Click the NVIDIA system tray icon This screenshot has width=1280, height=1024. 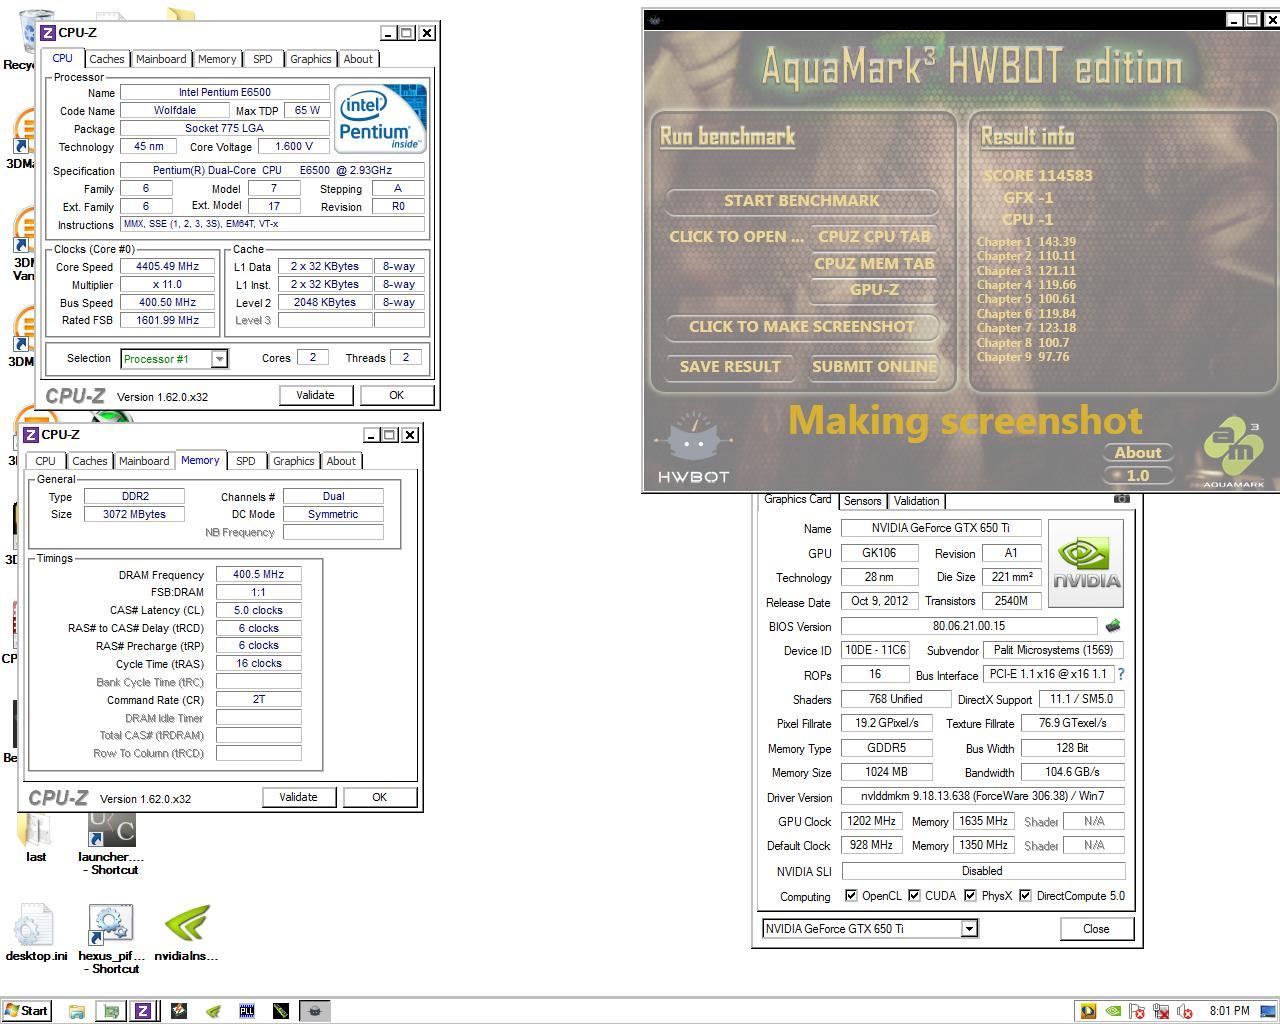[1112, 1011]
